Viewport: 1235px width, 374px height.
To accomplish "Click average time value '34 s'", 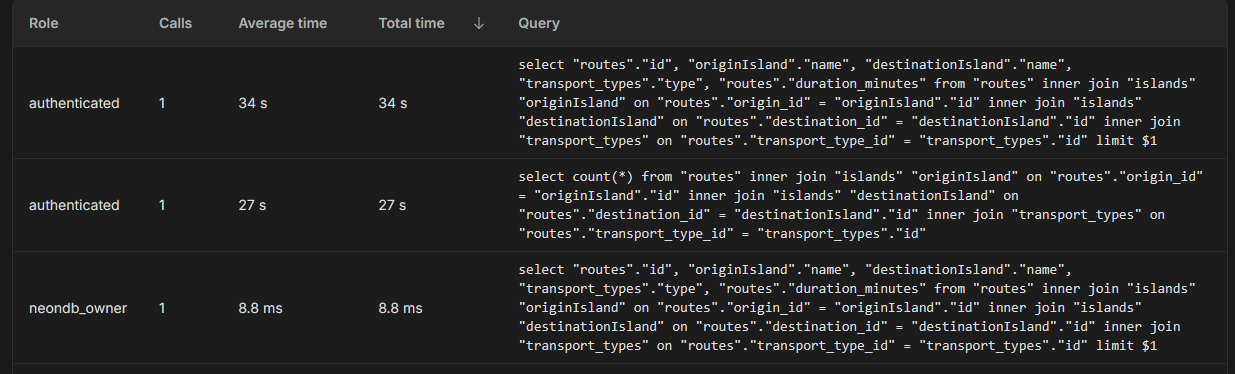I will (x=252, y=103).
